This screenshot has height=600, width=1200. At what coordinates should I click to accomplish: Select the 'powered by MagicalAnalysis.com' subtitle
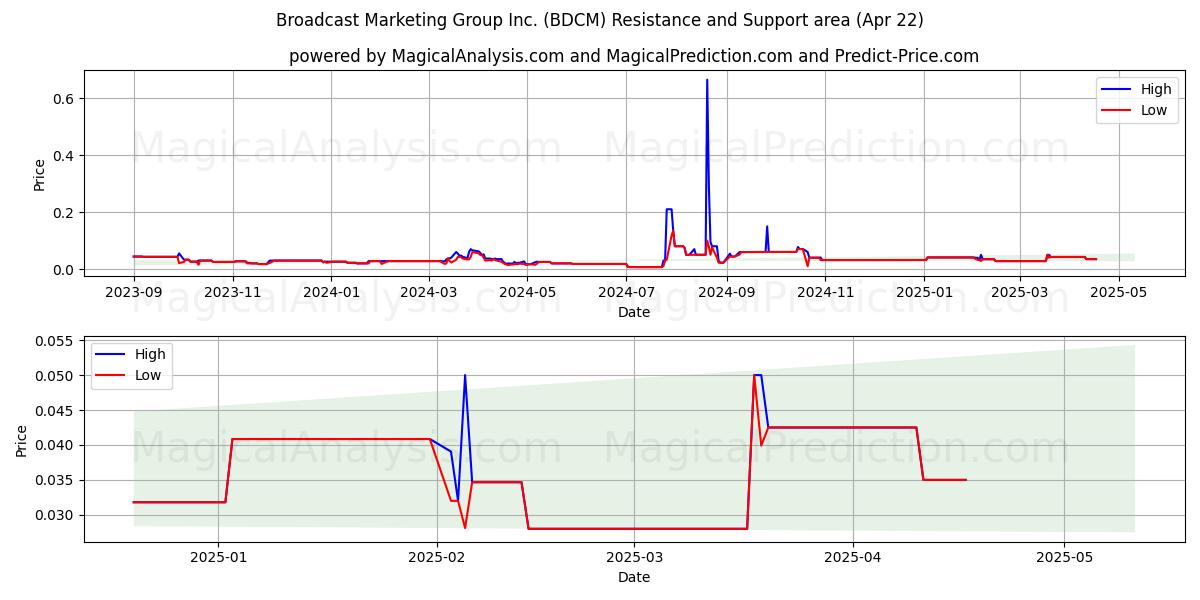tap(634, 56)
